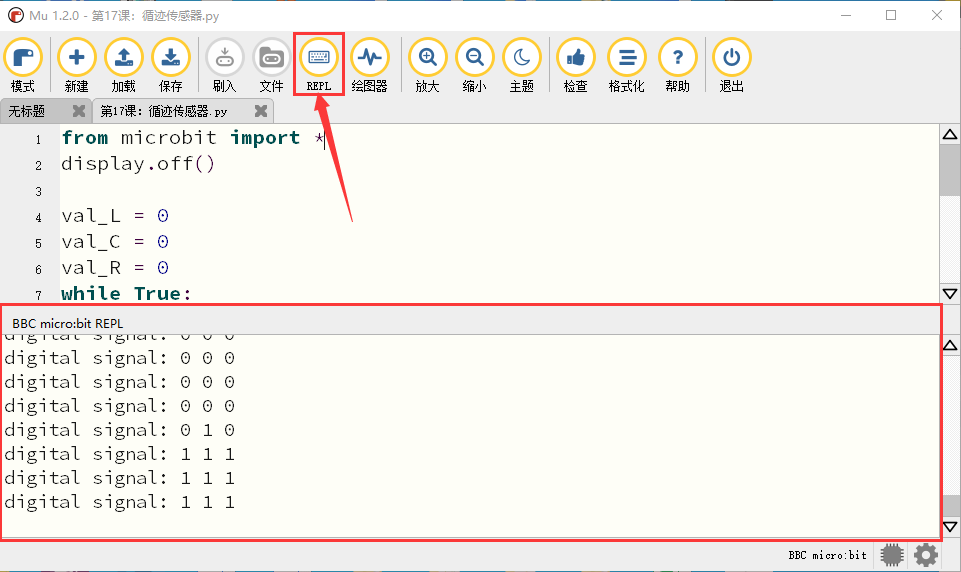Screen dimensions: 961x572
Task: Quit Mu with 退出
Action: 731,65
